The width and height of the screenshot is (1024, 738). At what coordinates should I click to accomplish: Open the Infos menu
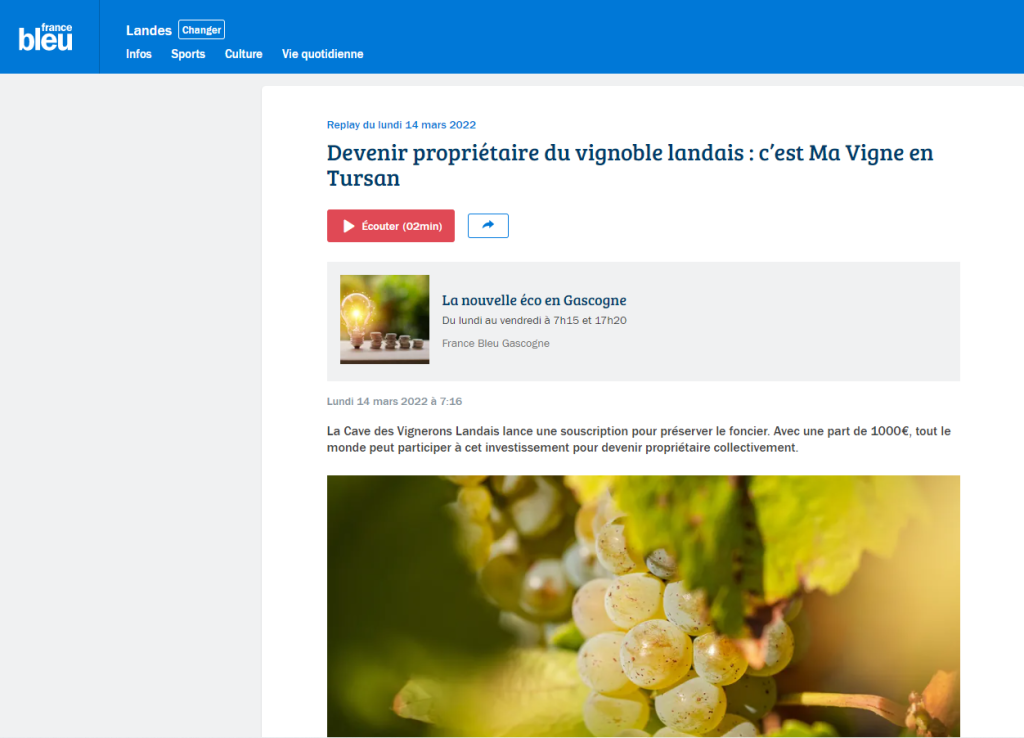point(138,54)
